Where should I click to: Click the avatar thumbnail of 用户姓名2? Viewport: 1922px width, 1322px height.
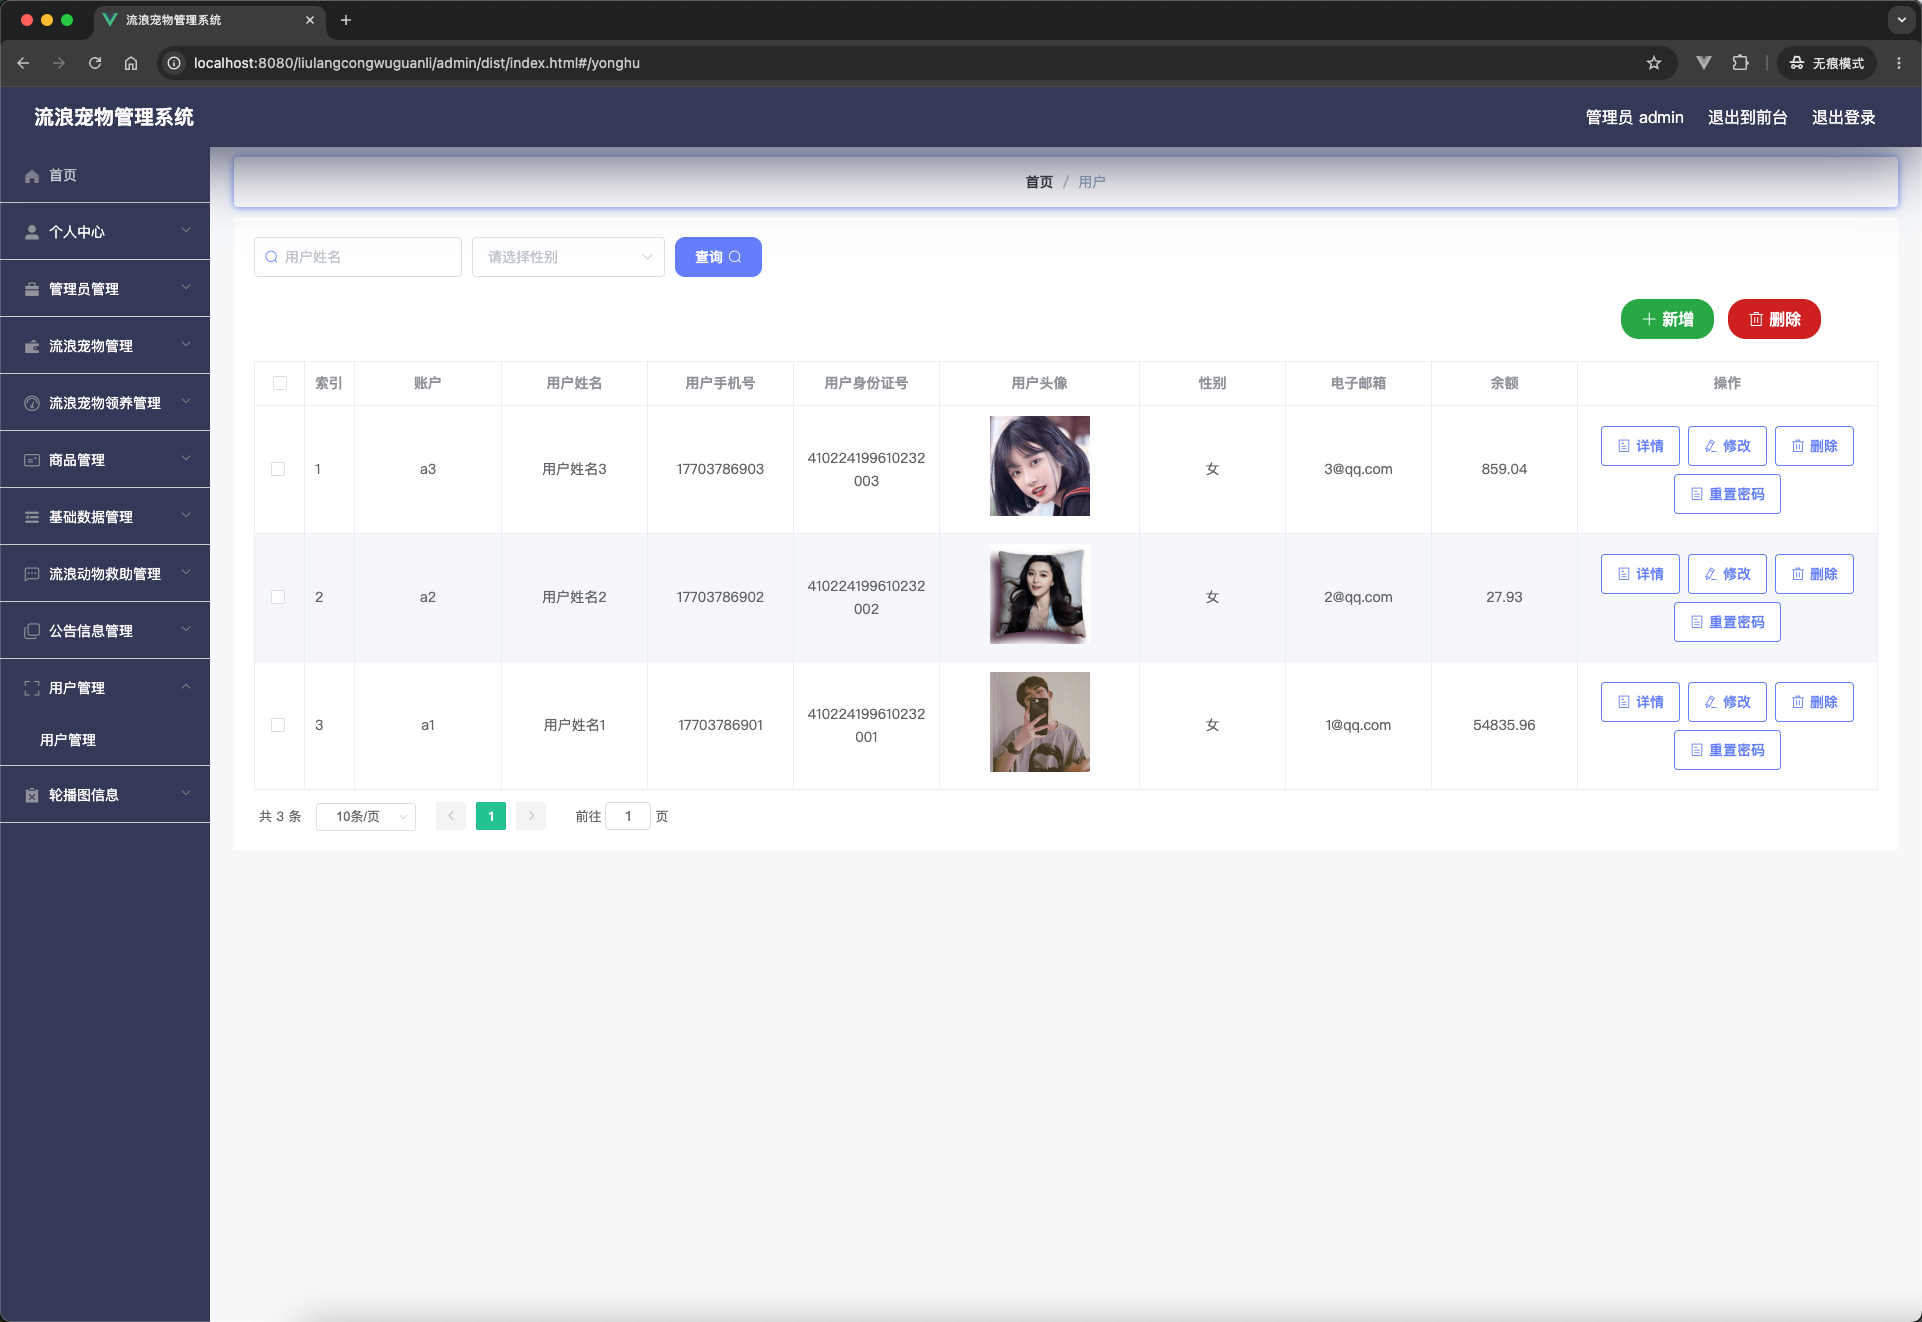[x=1039, y=594]
